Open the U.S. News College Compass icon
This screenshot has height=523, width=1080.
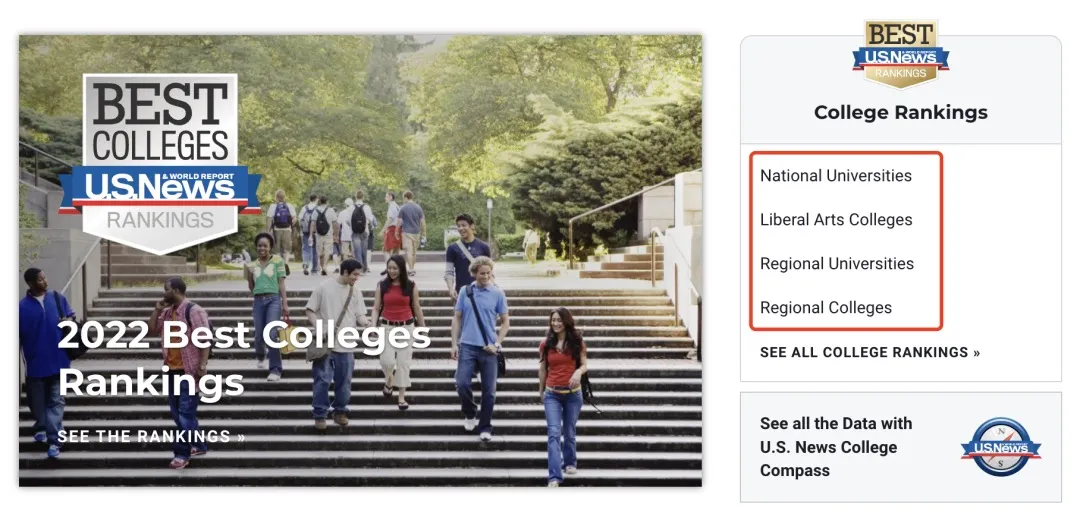tap(1000, 447)
